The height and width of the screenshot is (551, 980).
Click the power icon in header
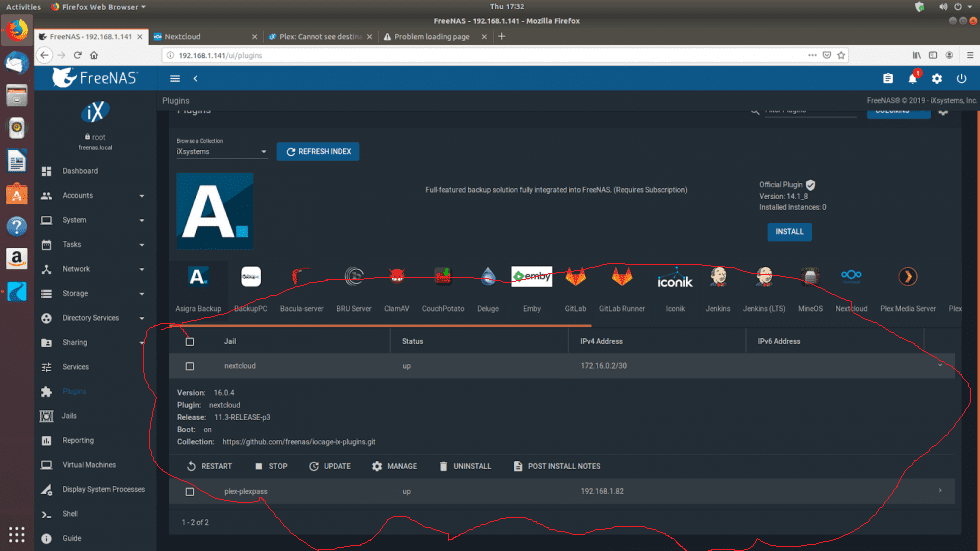961,79
